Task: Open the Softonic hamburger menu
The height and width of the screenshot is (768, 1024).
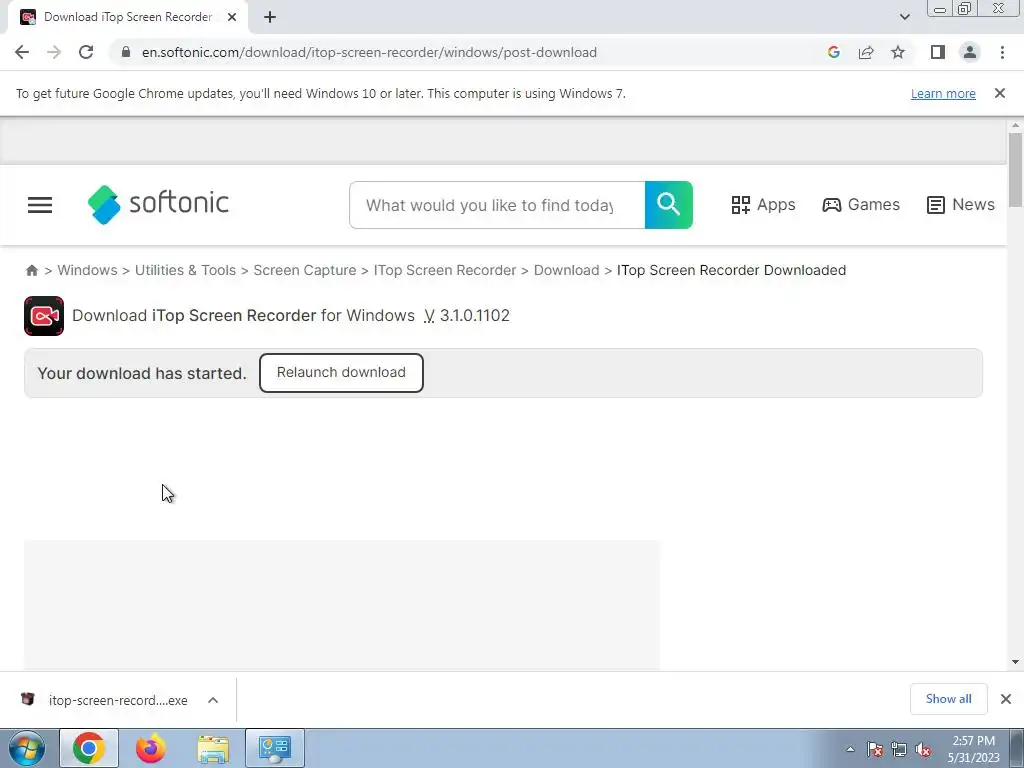Action: pyautogui.click(x=40, y=205)
